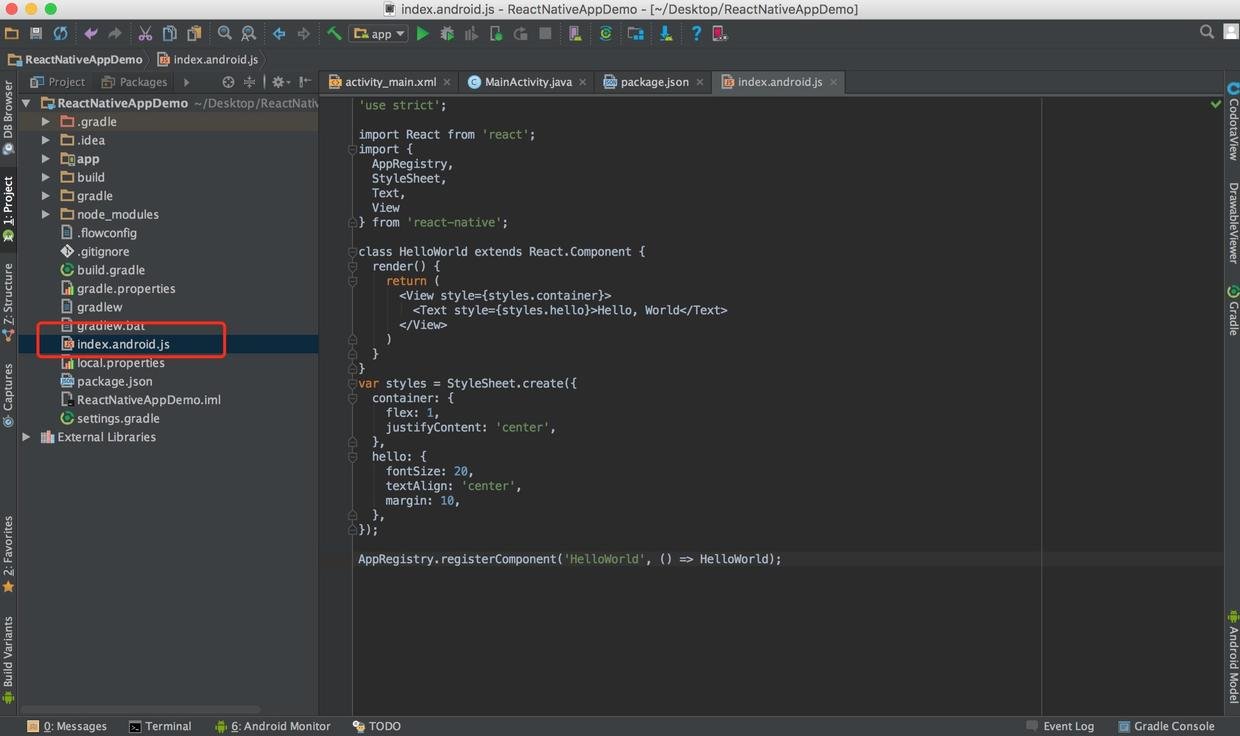Open the Project Structure icon
Image resolution: width=1240 pixels, height=736 pixels.
coord(635,33)
